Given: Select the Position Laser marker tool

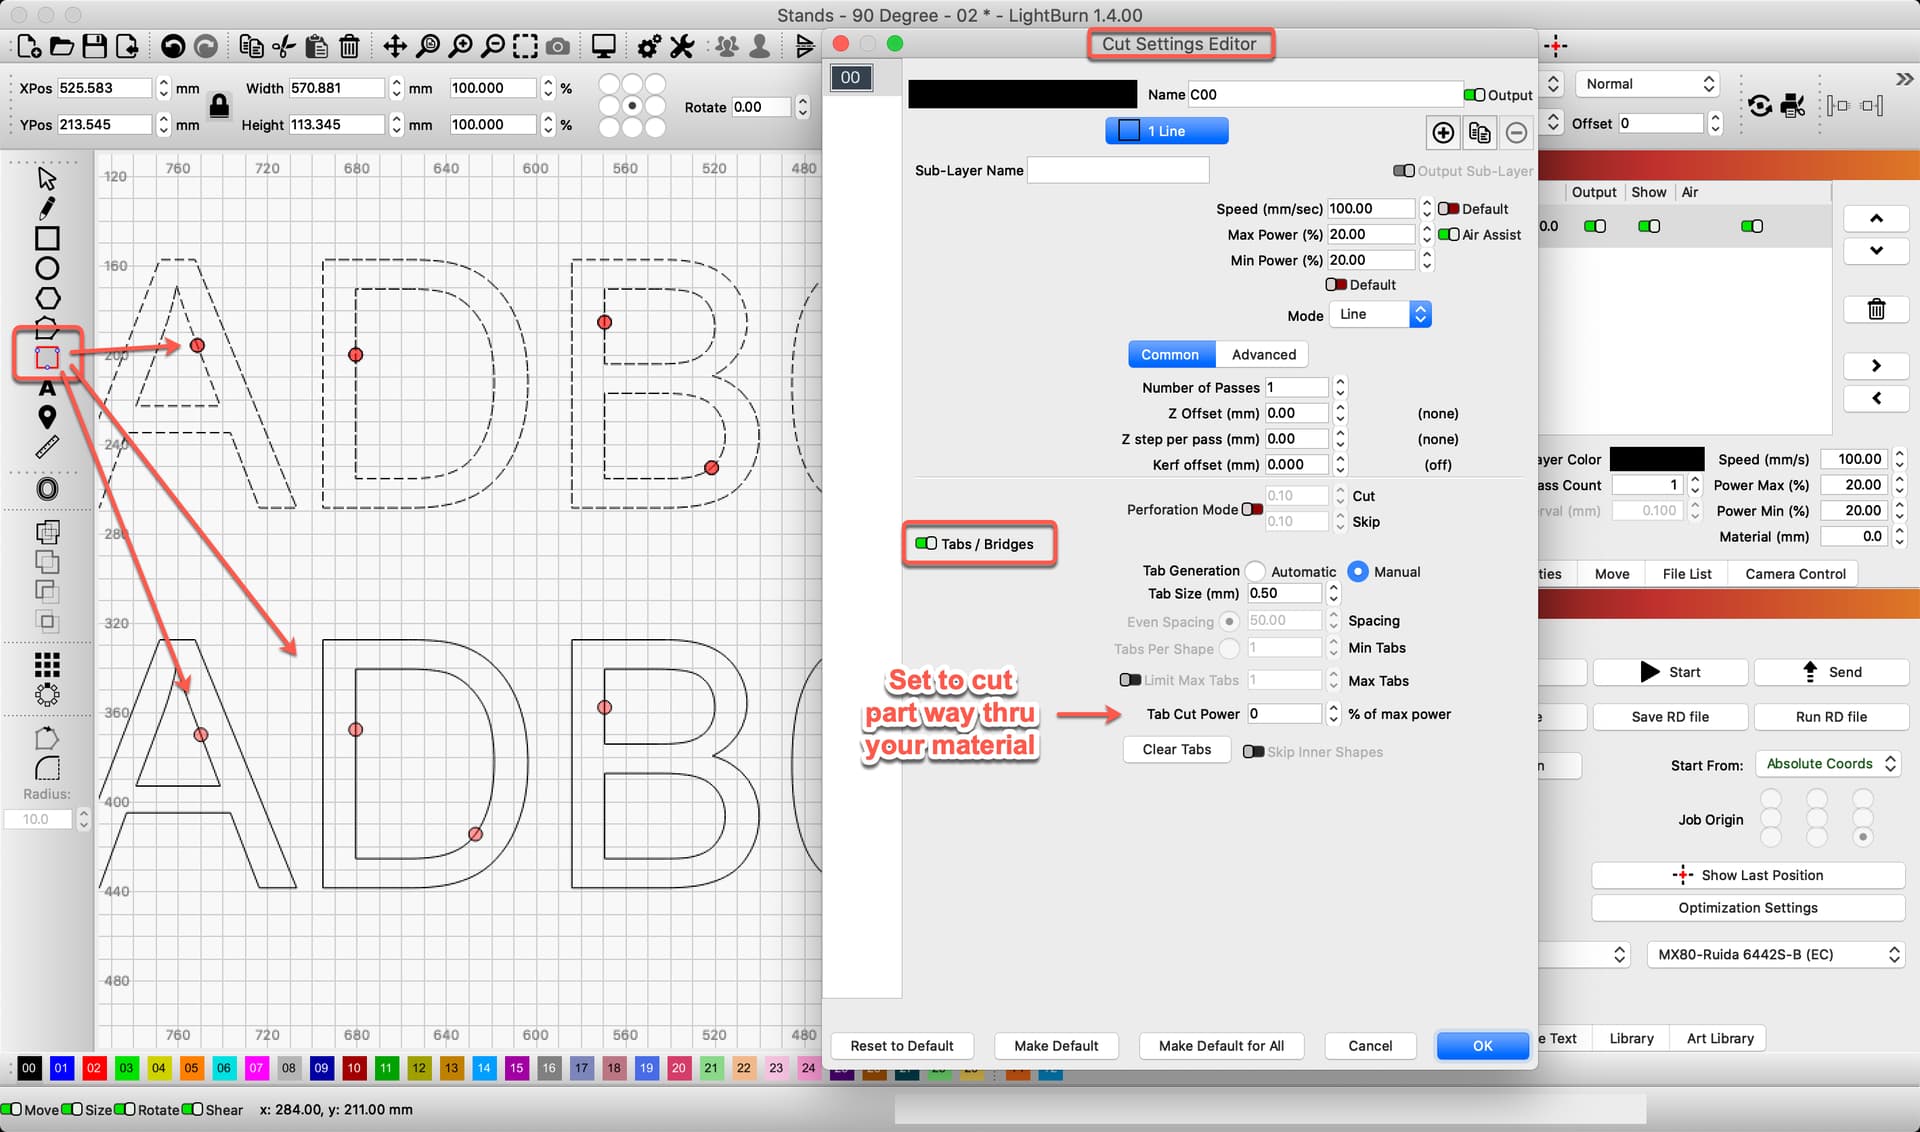Looking at the screenshot, I should click(x=47, y=417).
